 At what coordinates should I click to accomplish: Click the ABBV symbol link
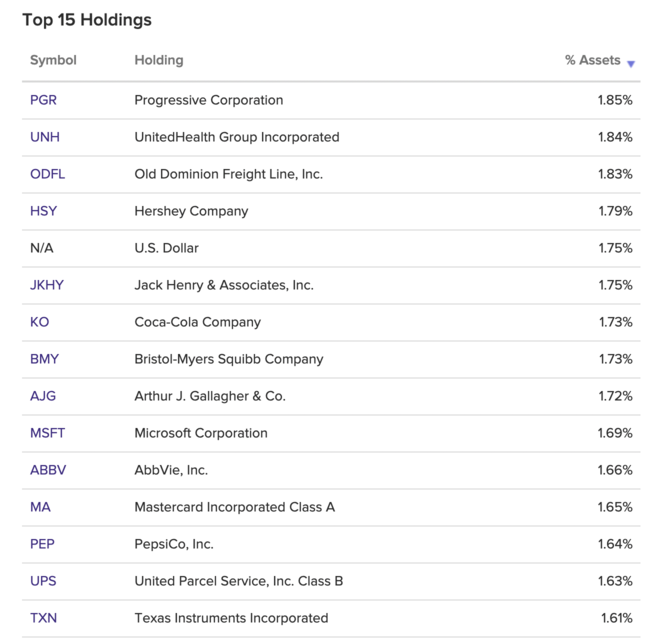click(48, 470)
